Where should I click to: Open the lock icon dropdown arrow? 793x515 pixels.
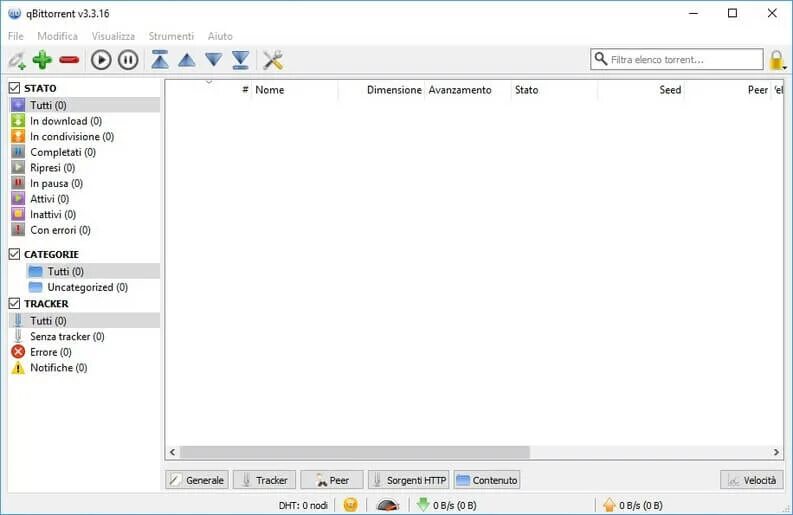click(784, 67)
